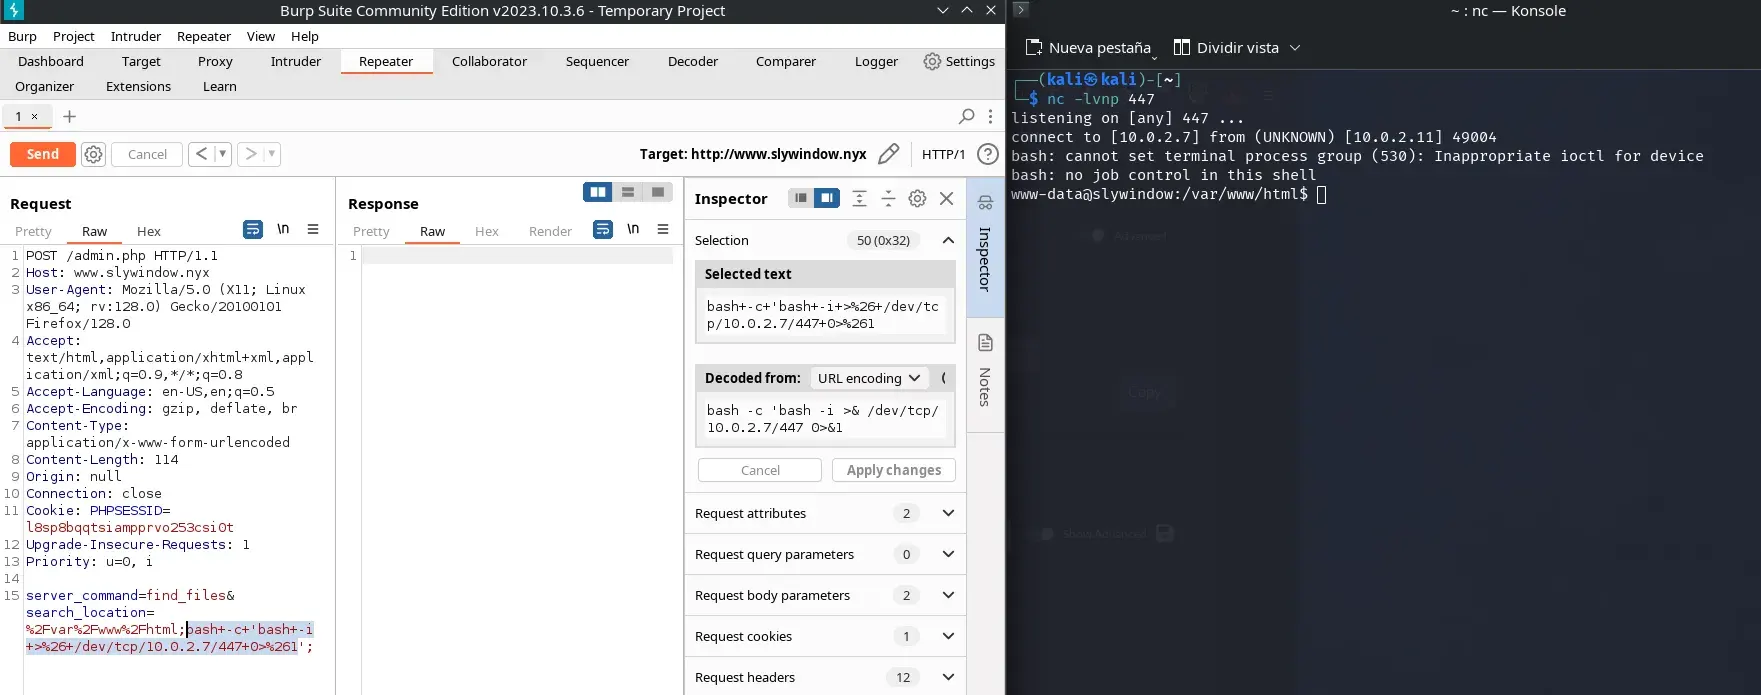Open the View menu

pyautogui.click(x=261, y=36)
